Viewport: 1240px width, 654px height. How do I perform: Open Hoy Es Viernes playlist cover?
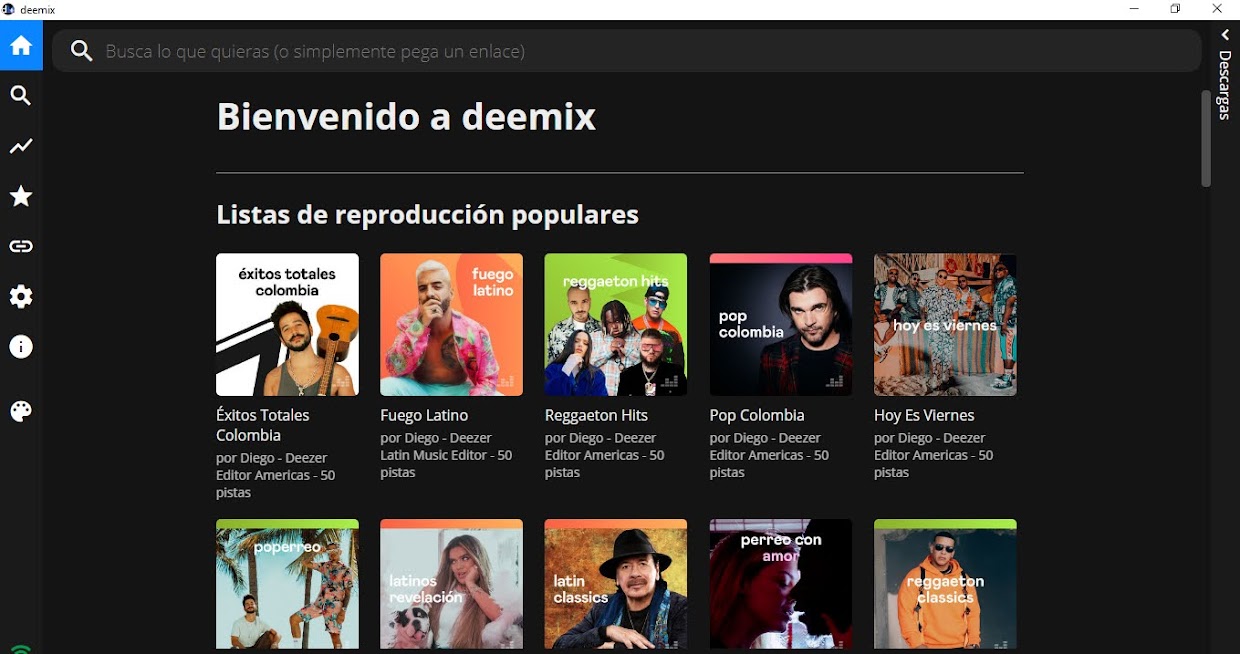(x=945, y=325)
